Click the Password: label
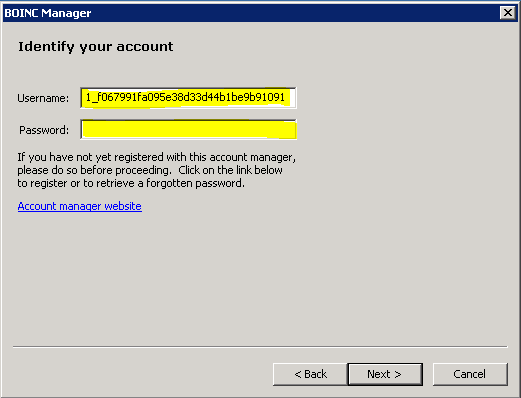This screenshot has width=521, height=398. pos(44,130)
